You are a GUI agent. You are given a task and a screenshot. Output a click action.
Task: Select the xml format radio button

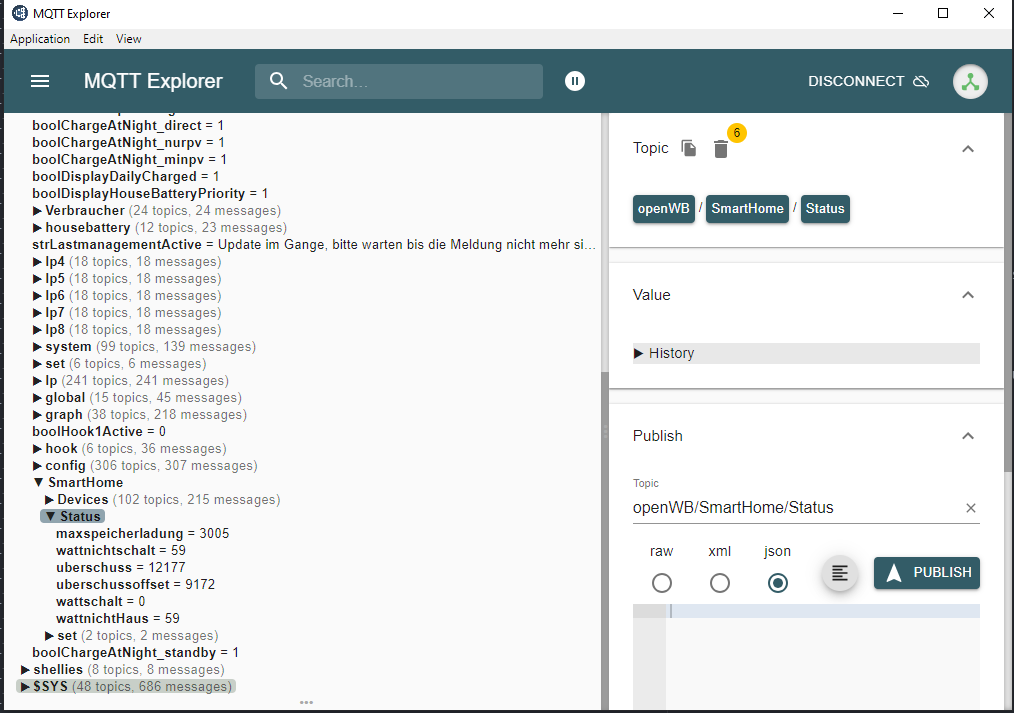[719, 583]
